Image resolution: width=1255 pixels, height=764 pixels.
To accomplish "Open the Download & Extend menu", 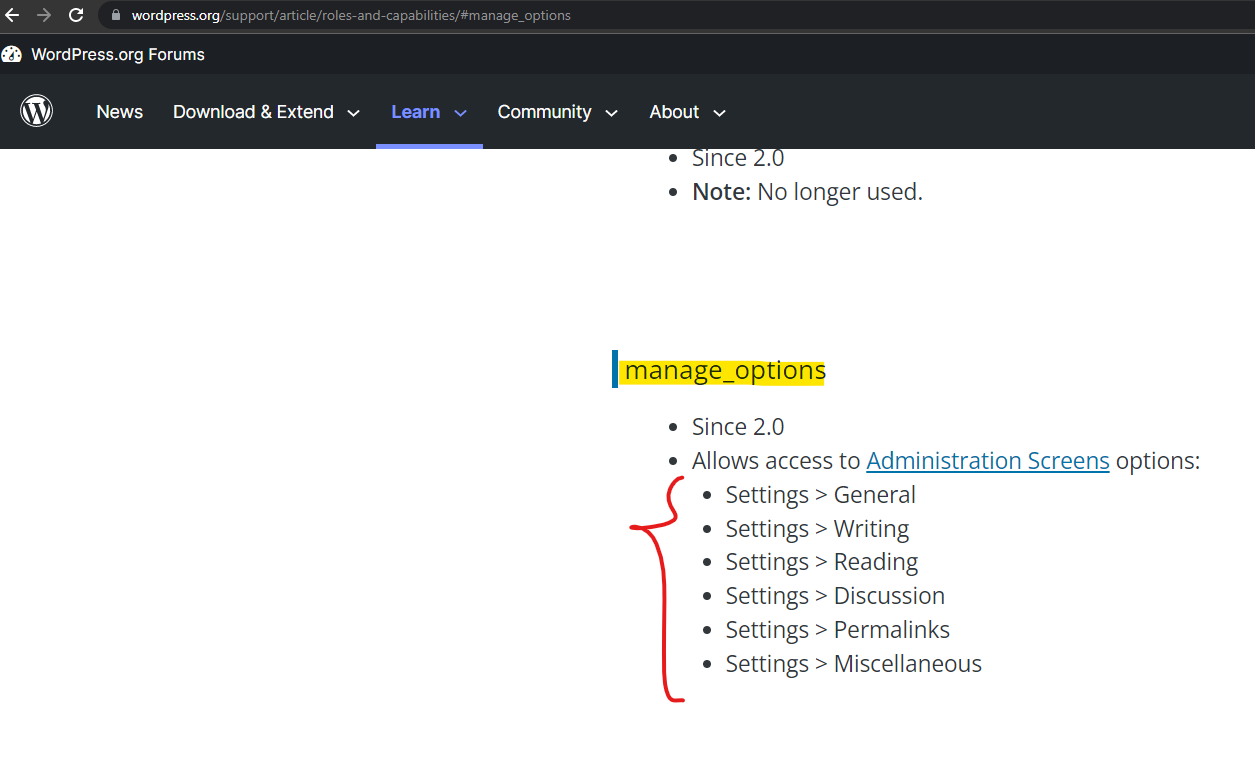I will 266,112.
